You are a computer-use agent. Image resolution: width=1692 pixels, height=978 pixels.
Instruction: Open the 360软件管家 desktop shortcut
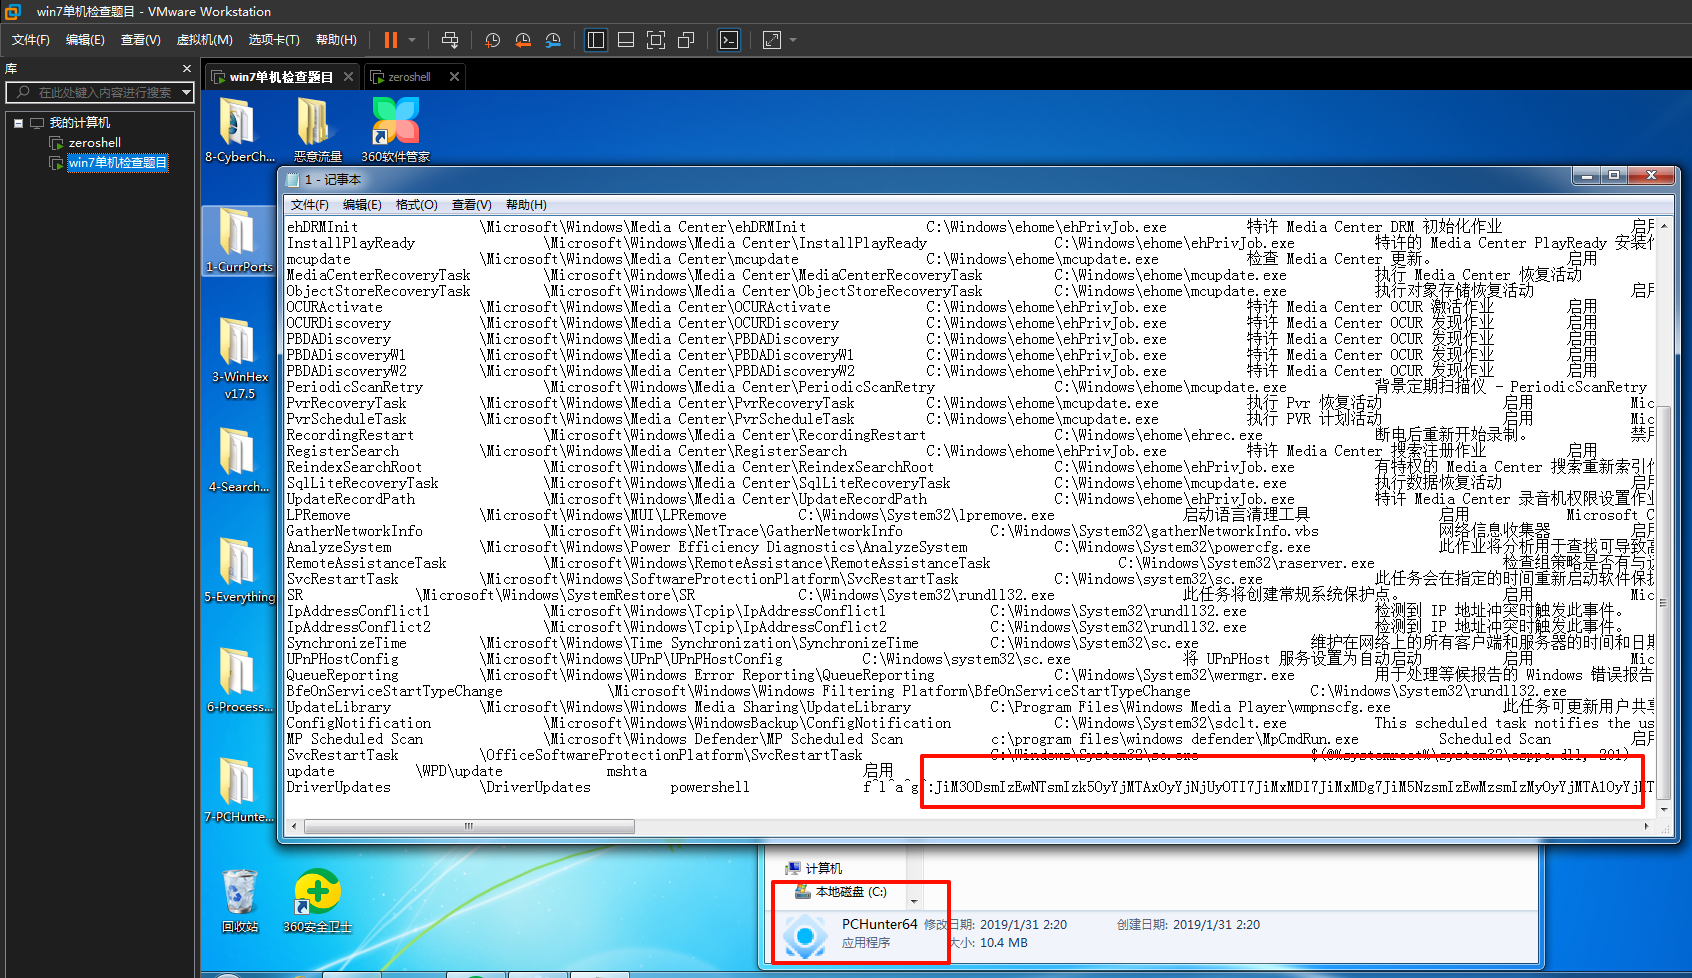coord(396,128)
